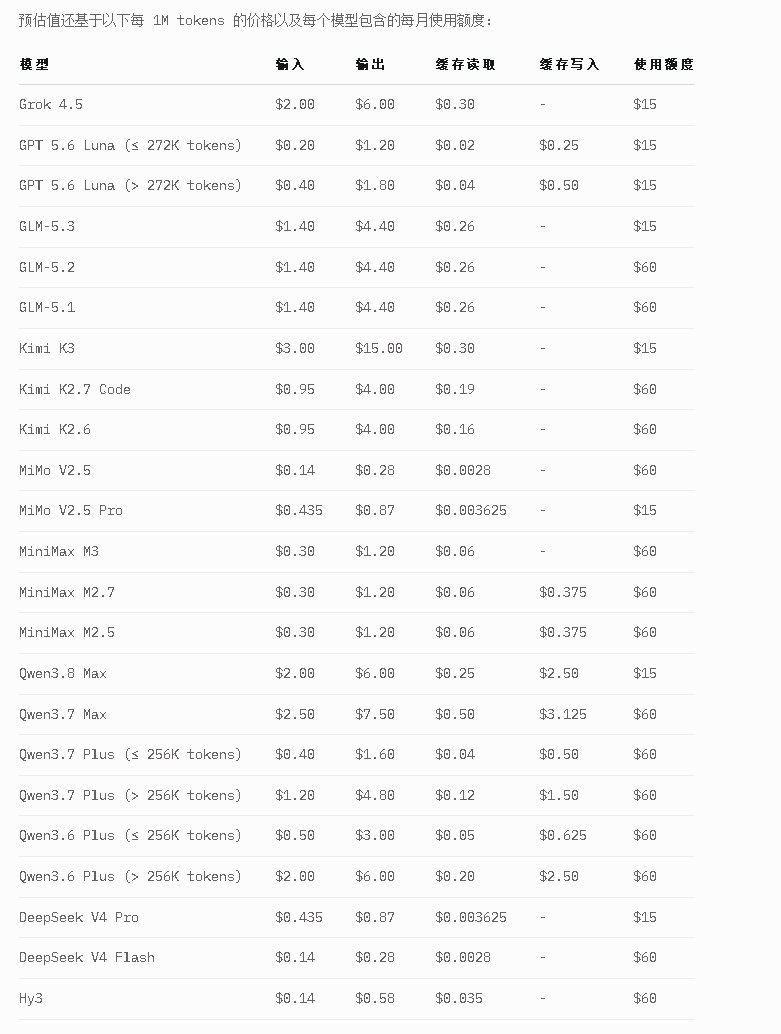Click the 输出 column header
The width and height of the screenshot is (781, 1034).
click(370, 65)
